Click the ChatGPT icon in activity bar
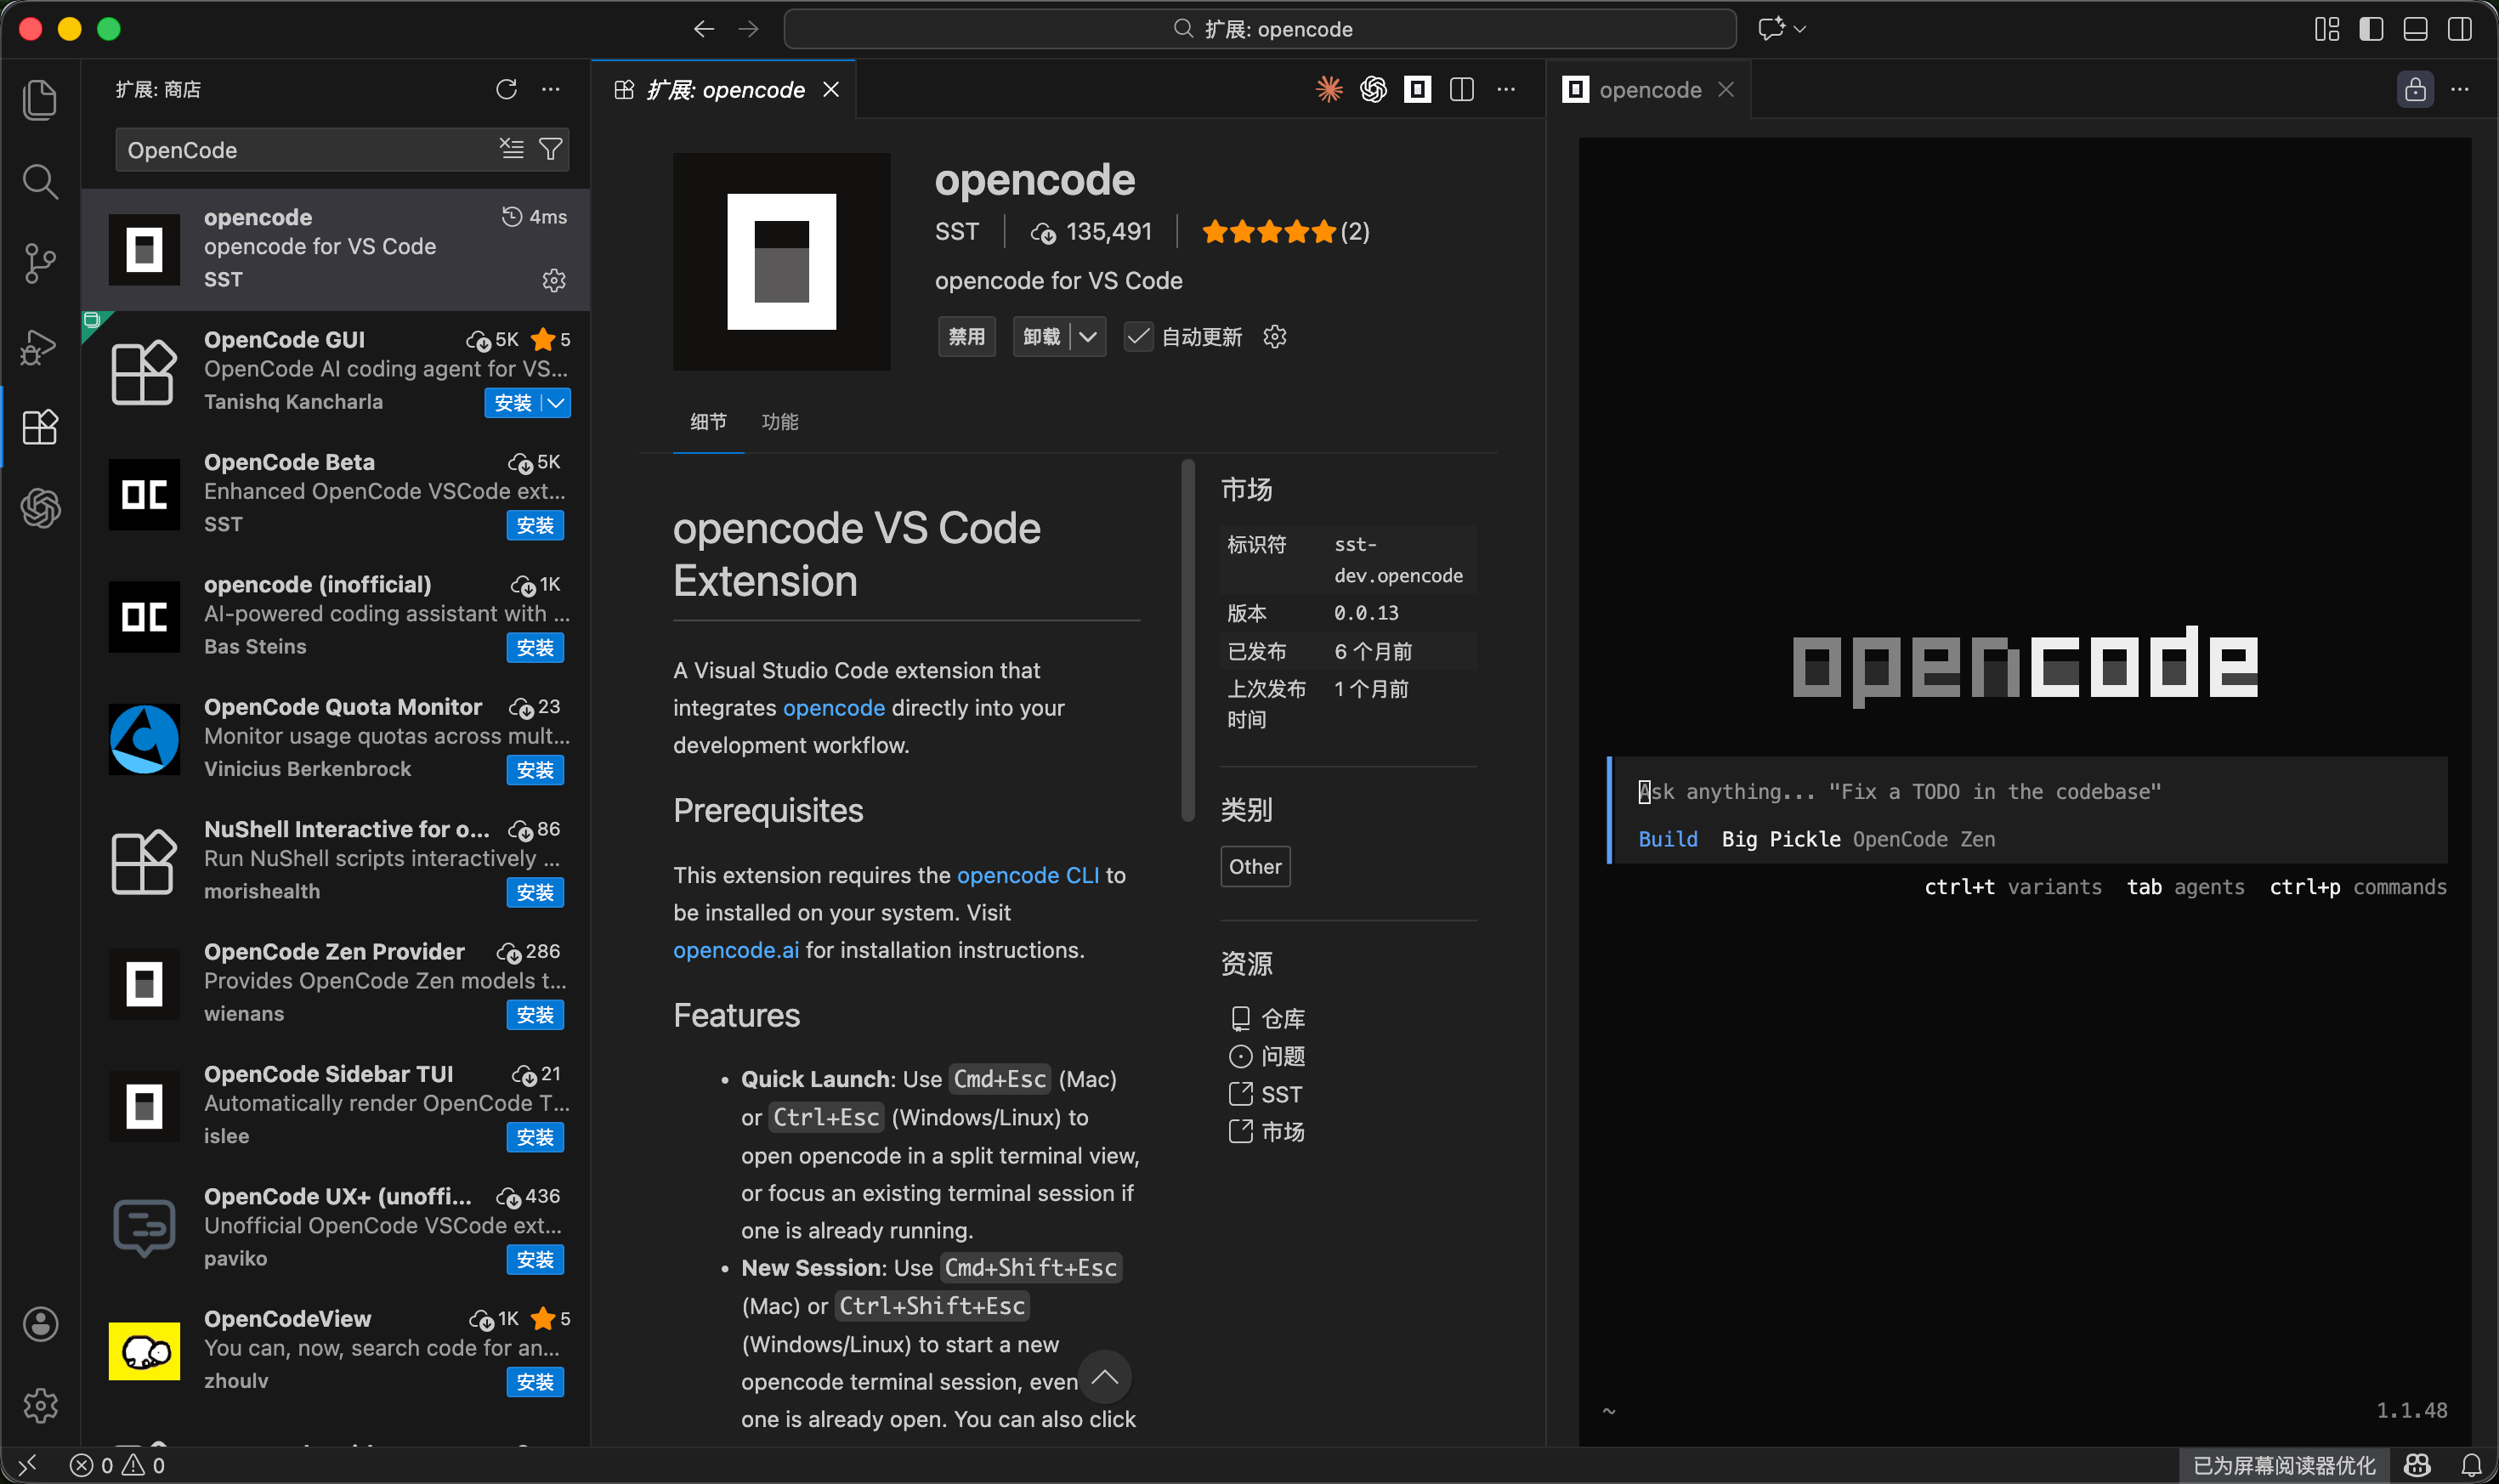 point(40,508)
